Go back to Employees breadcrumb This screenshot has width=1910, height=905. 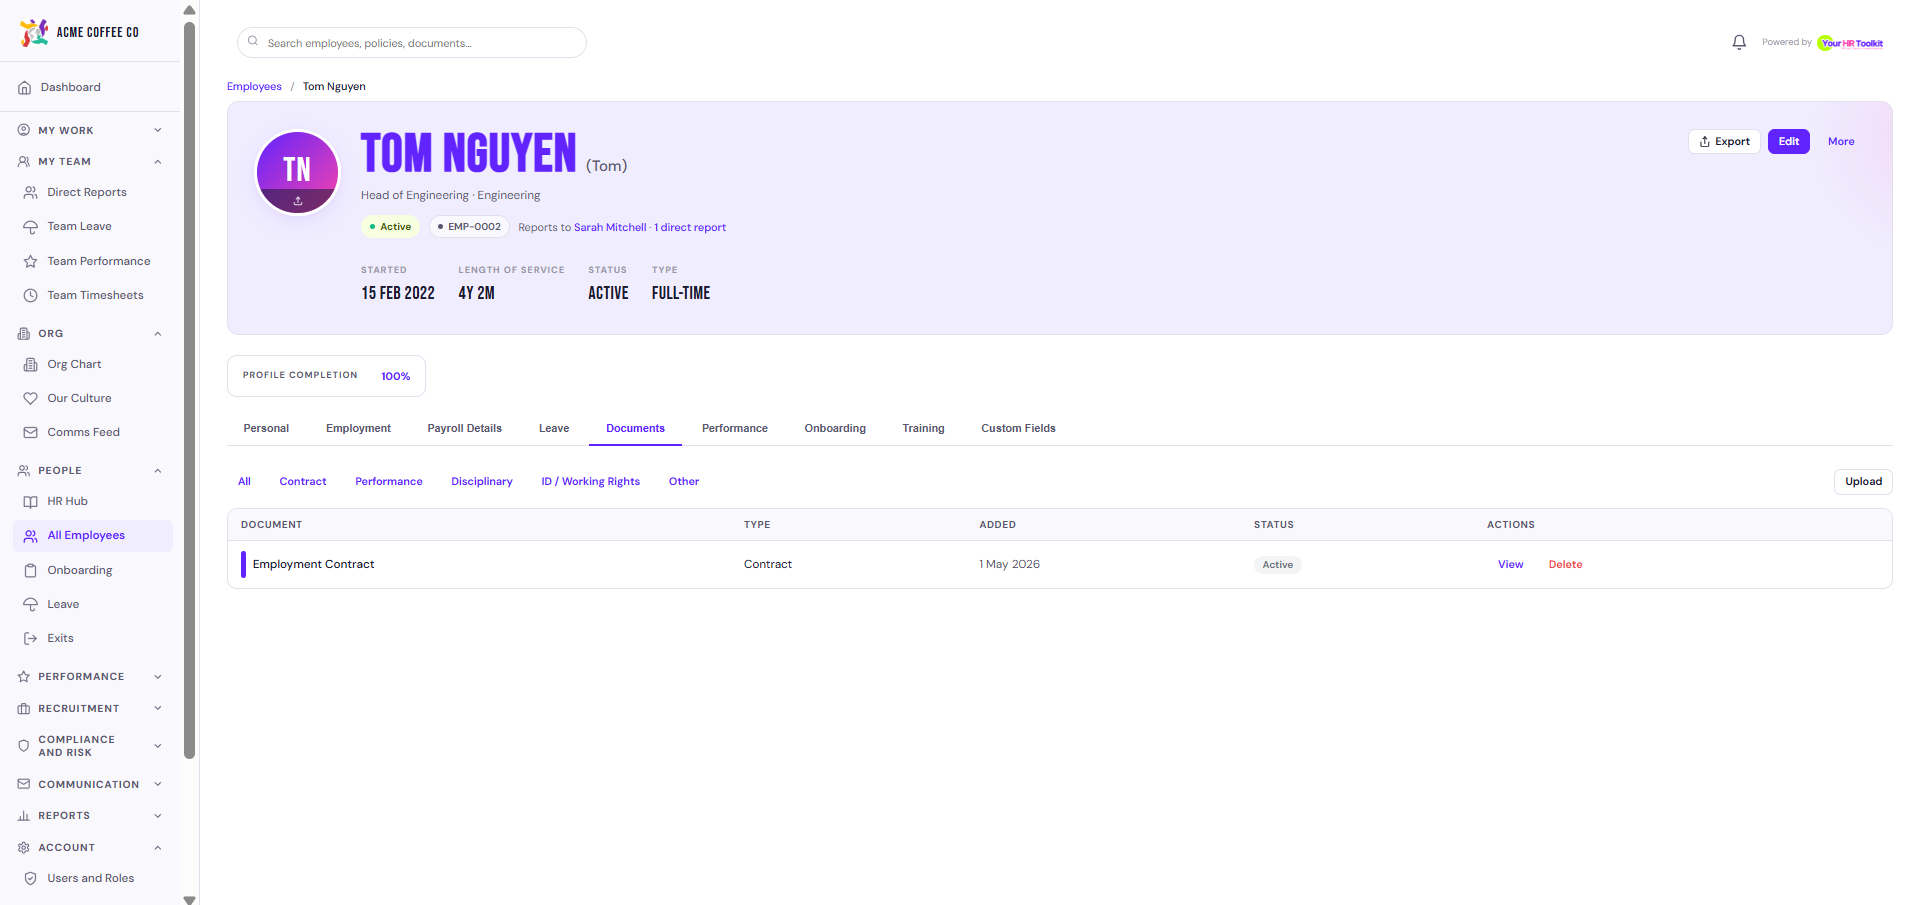click(x=254, y=86)
